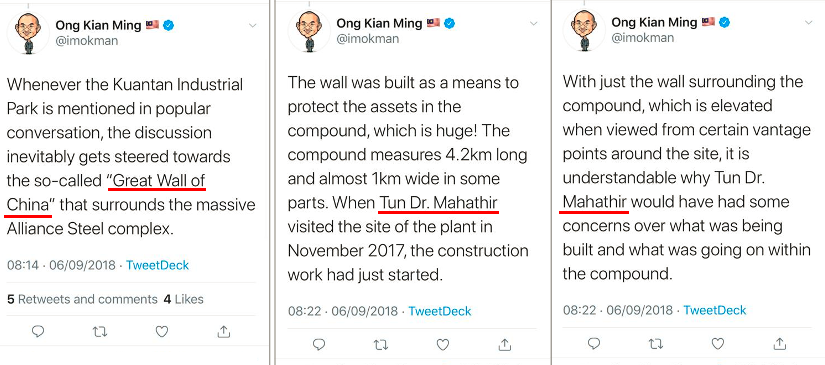
Task: Reply to the Great Wall of China tweet
Action: coord(38,332)
